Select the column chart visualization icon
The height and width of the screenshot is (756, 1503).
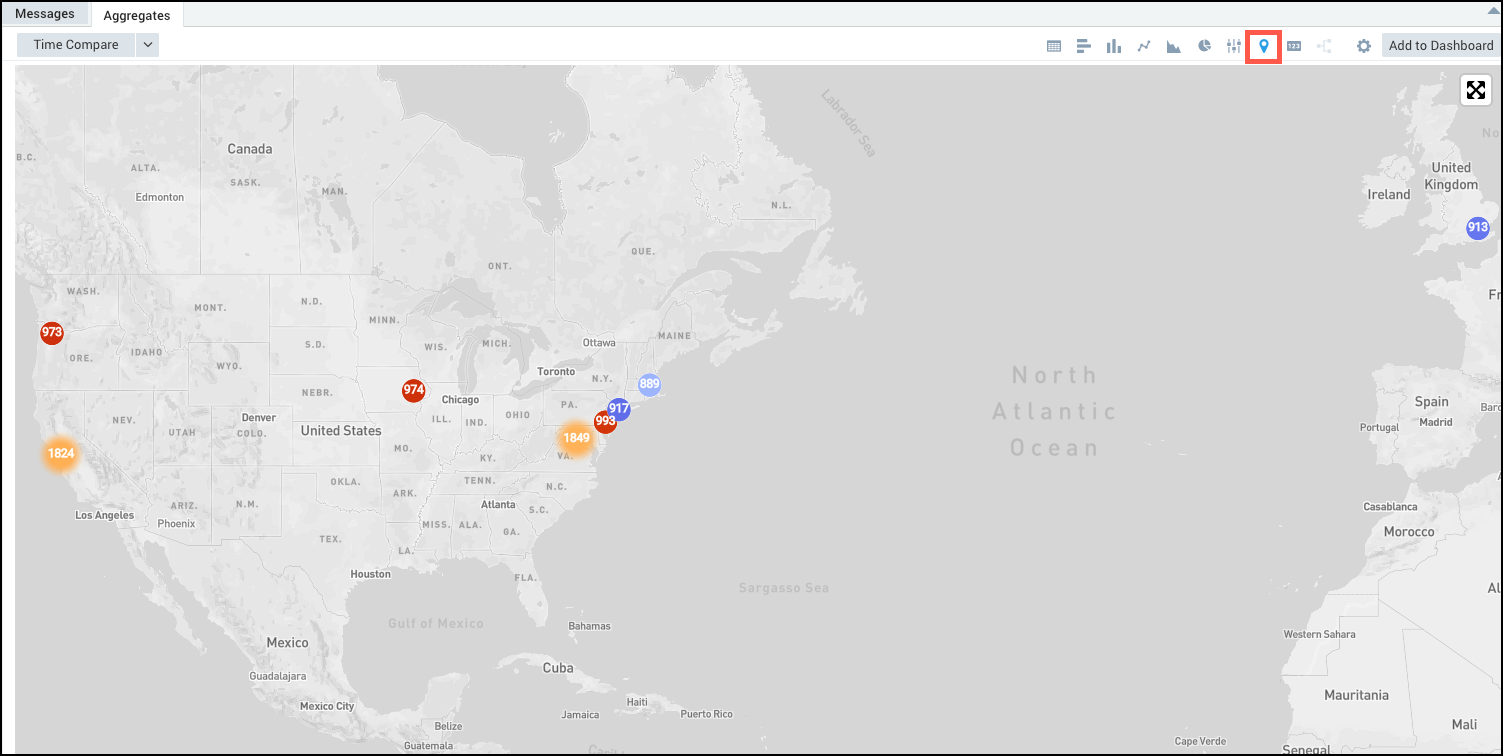point(1114,45)
